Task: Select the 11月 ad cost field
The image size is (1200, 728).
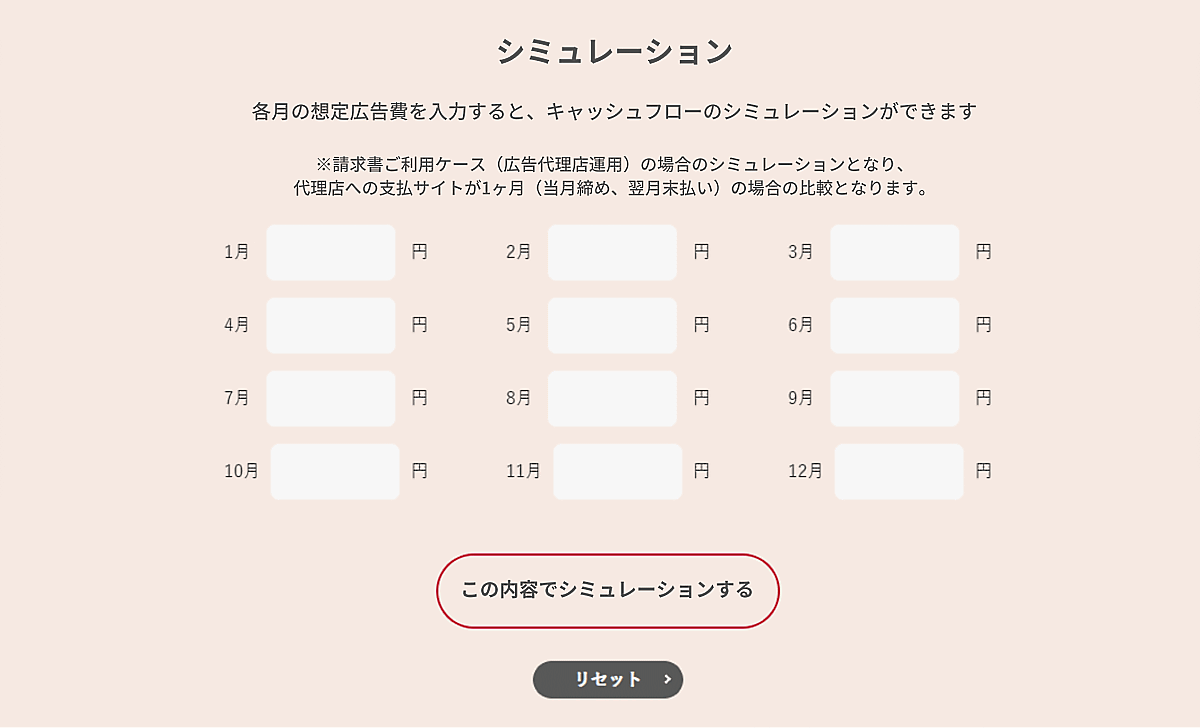Action: (x=617, y=471)
